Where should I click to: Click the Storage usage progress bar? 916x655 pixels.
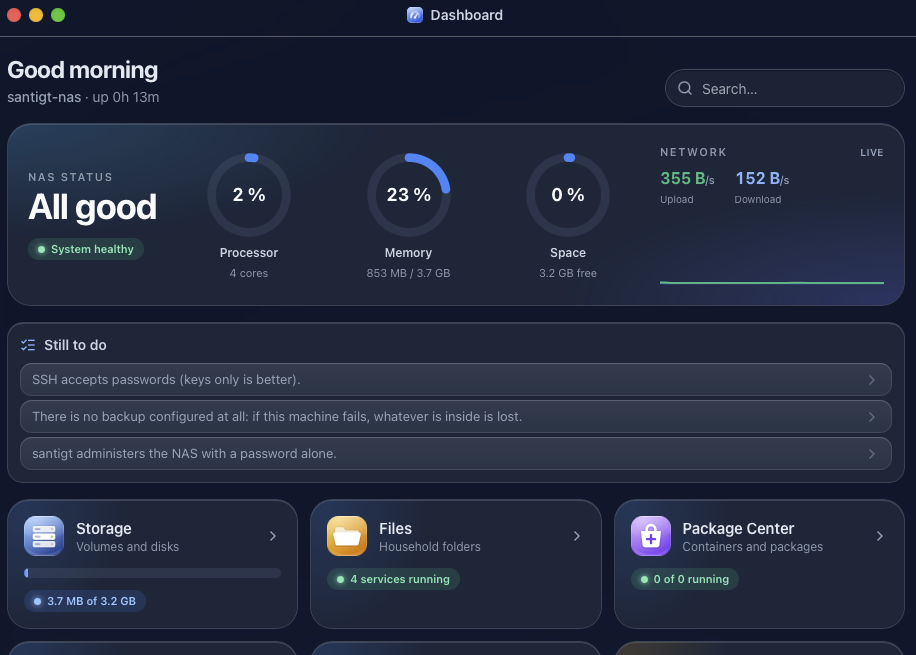point(152,573)
